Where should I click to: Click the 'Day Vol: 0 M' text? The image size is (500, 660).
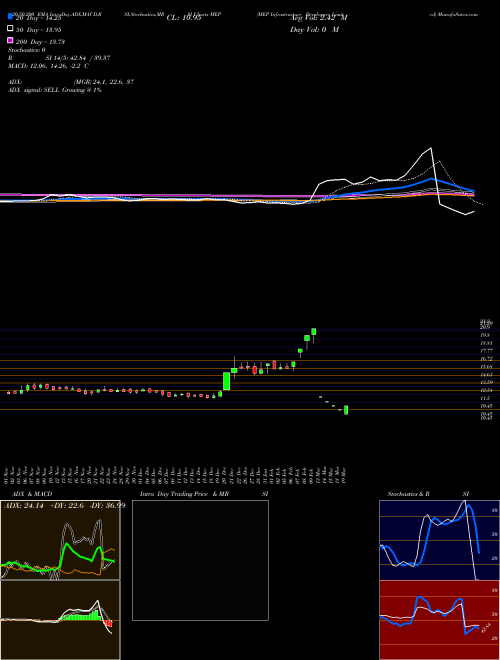tap(314, 30)
